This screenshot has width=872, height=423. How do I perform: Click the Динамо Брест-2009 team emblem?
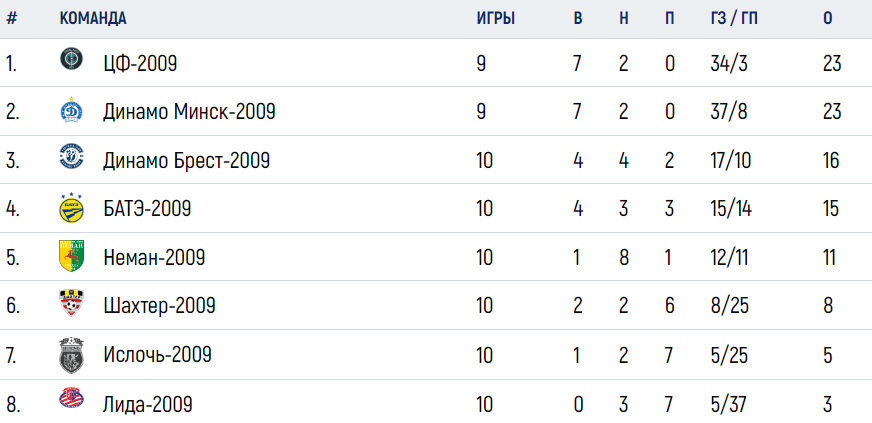[71, 157]
